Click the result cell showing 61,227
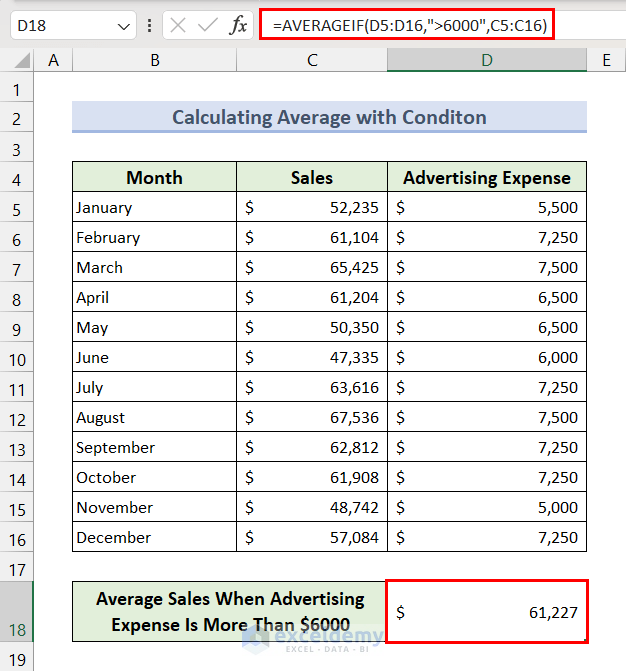 486,612
